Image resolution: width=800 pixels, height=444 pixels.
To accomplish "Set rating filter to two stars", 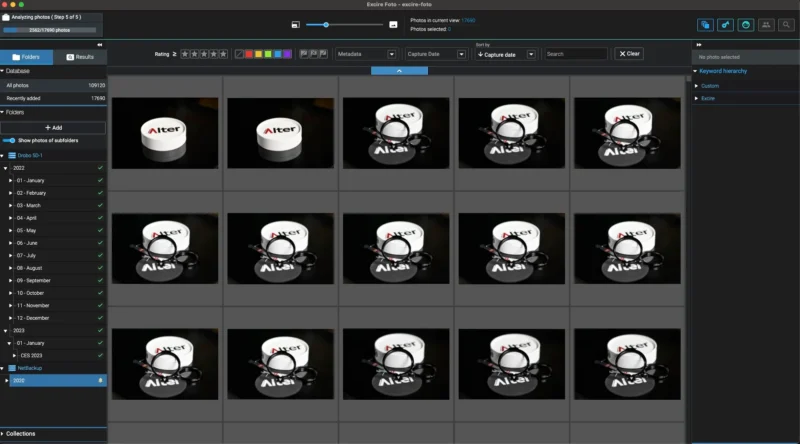I will pos(194,54).
